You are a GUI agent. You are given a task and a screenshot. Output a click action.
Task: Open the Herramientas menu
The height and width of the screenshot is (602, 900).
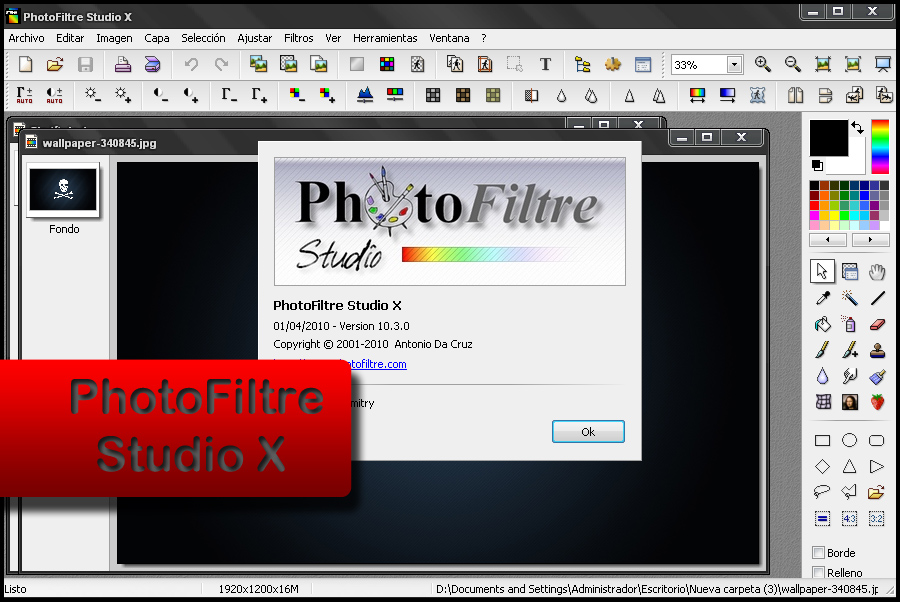pos(385,38)
